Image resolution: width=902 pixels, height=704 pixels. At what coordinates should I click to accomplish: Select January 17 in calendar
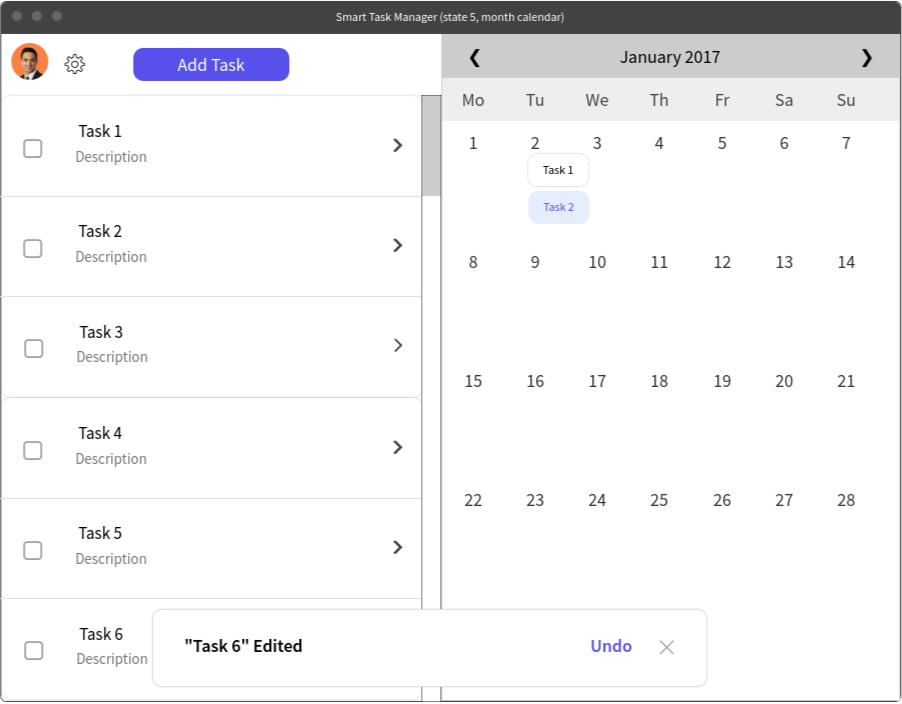[597, 381]
